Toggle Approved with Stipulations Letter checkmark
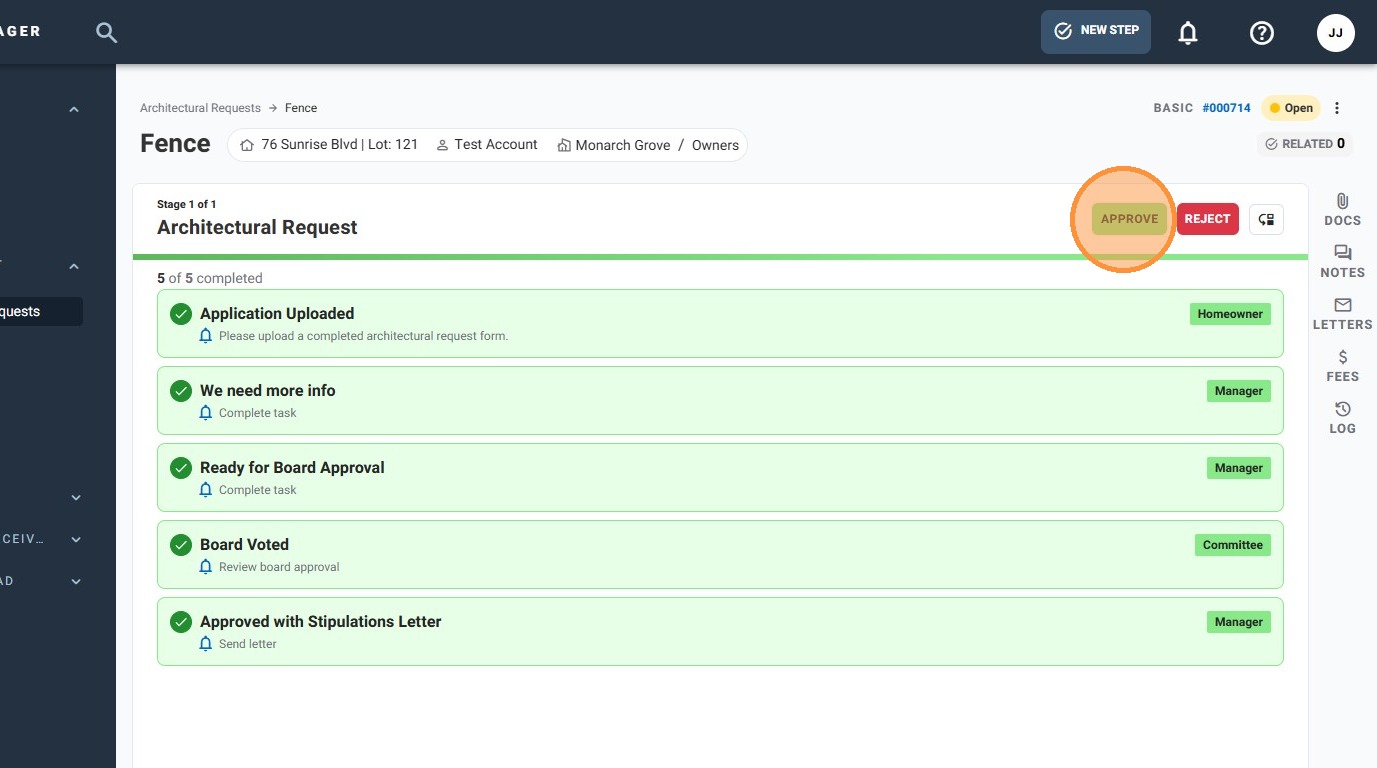This screenshot has height=768, width=1377. pos(181,622)
